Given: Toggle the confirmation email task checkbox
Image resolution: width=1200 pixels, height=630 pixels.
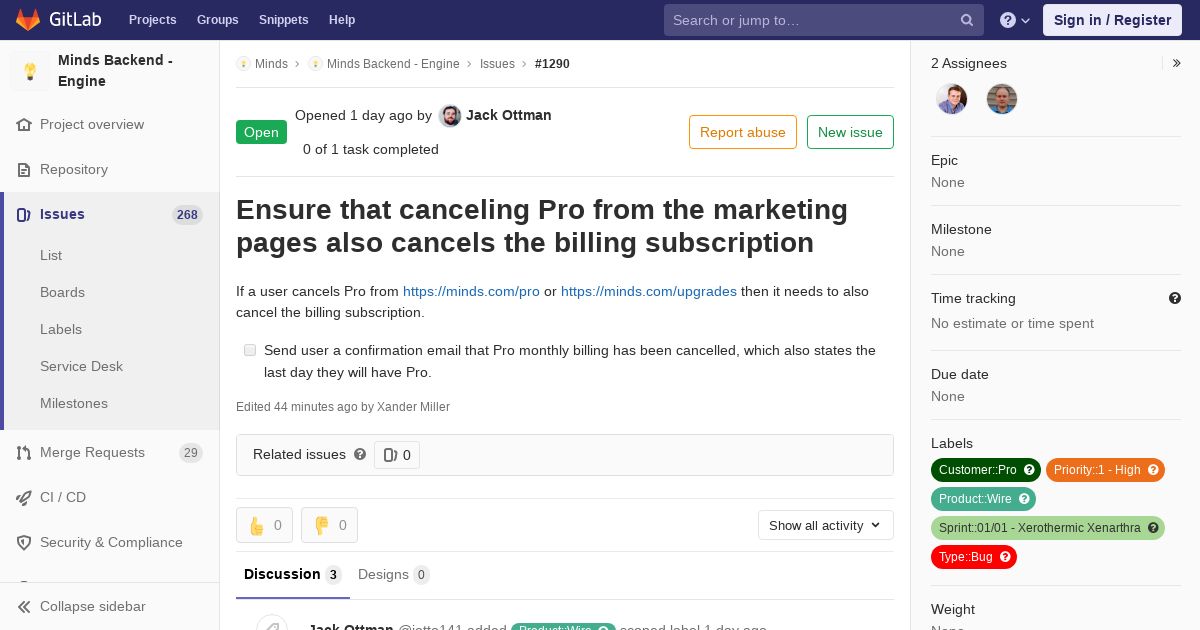Looking at the screenshot, I should coord(250,350).
